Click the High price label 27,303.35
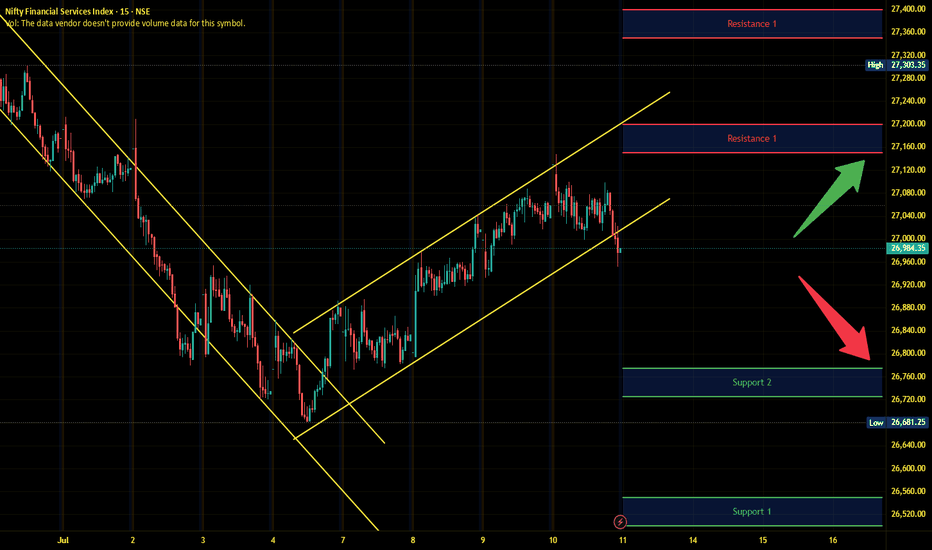Viewport: 932px width, 550px height. 896,65
